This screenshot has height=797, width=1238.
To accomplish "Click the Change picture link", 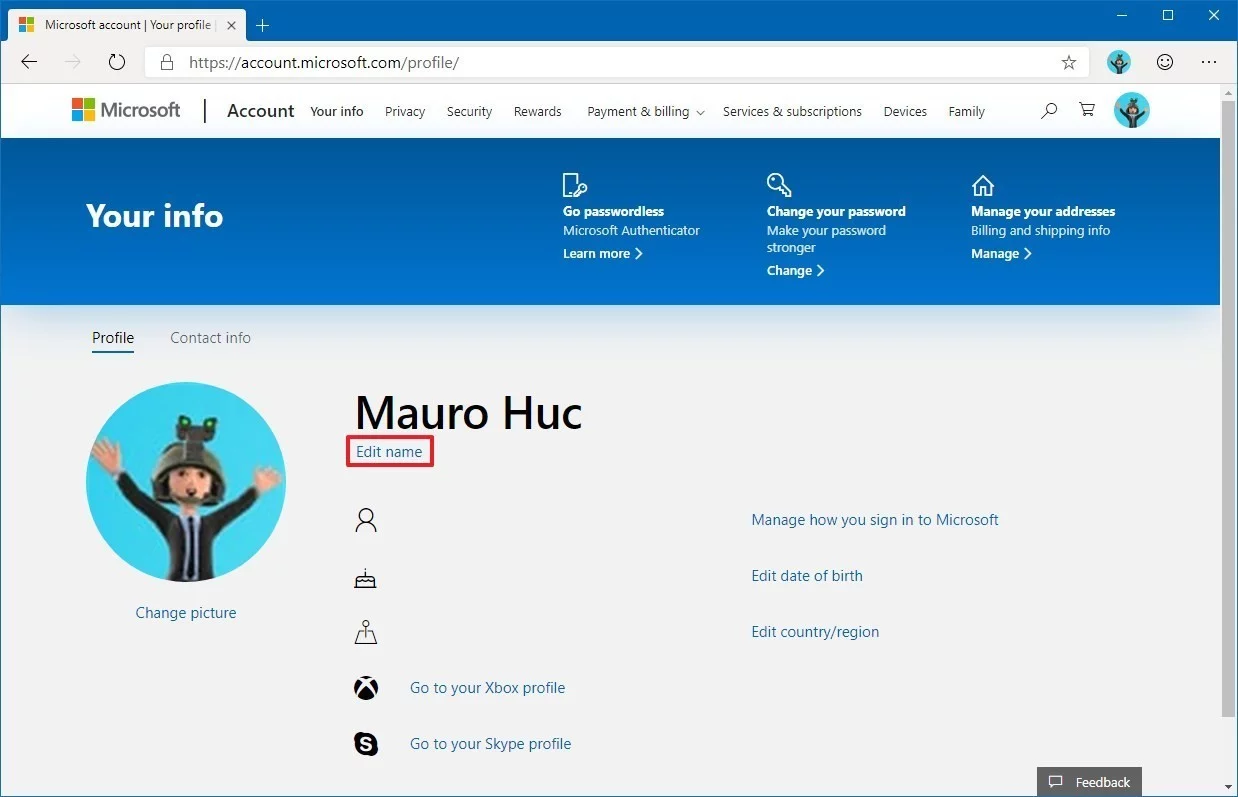I will coord(186,613).
